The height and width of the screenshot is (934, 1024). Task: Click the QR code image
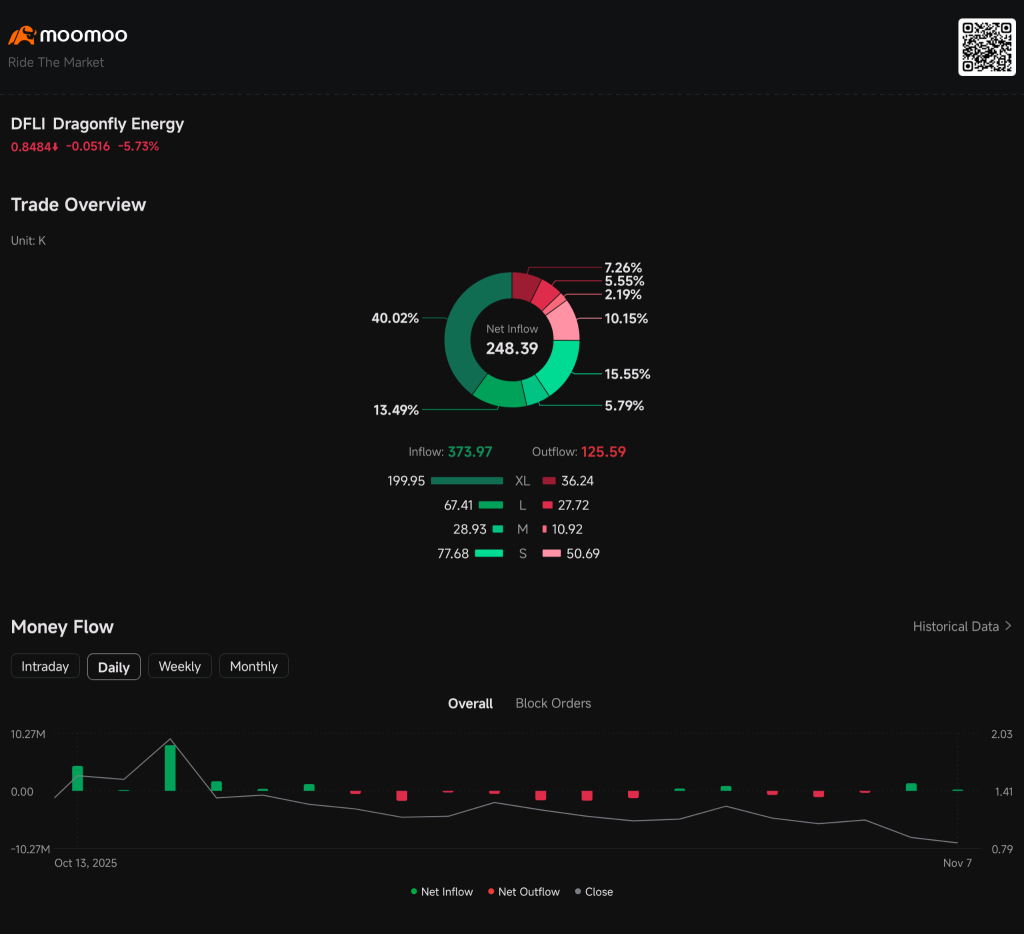coord(986,47)
